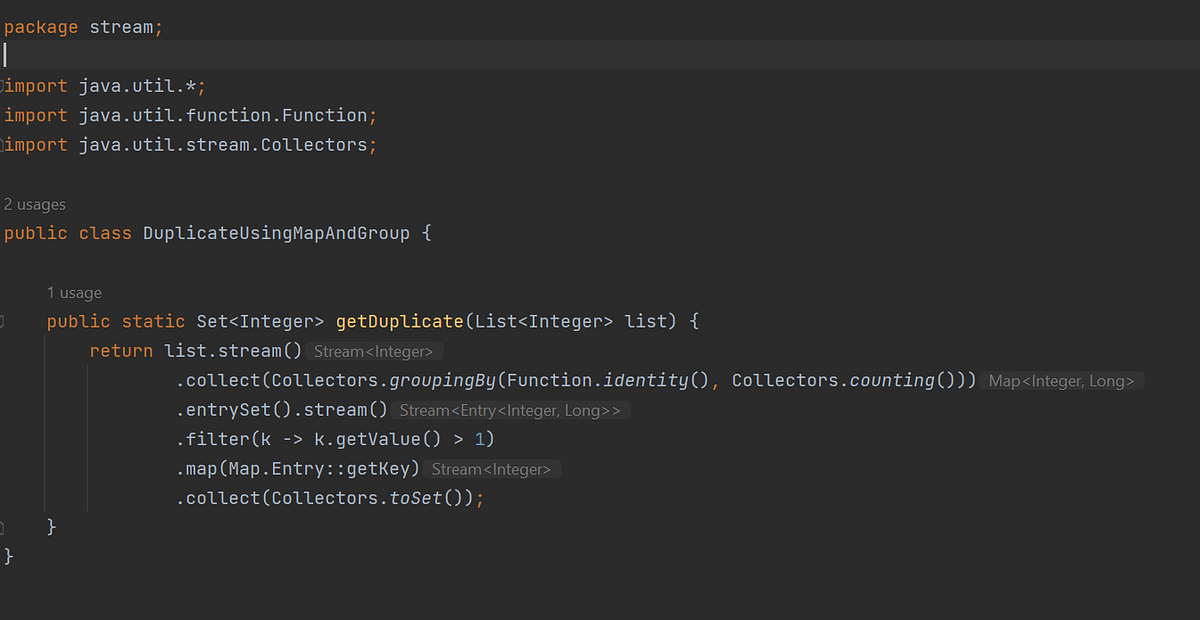1200x620 pixels.
Task: Collapse the import statements using gutter fold arrow
Action: click(4, 86)
